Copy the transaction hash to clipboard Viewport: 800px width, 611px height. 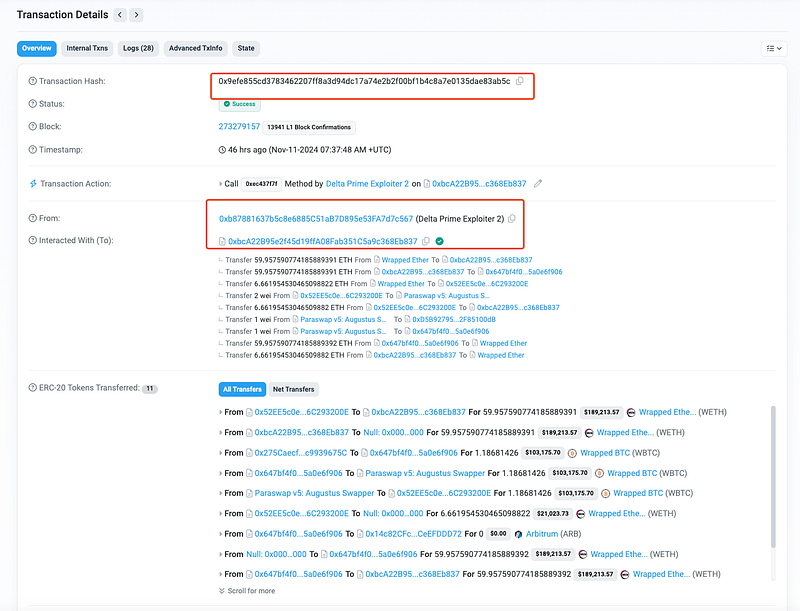(x=519, y=81)
